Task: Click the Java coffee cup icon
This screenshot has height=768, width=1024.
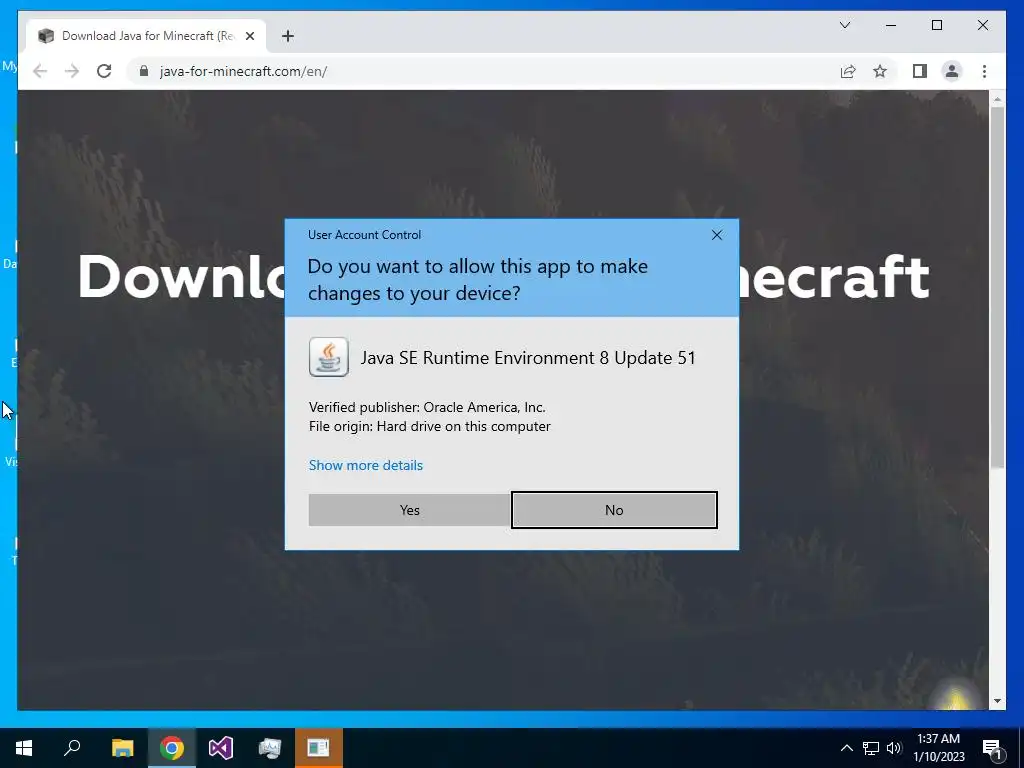Action: click(328, 357)
